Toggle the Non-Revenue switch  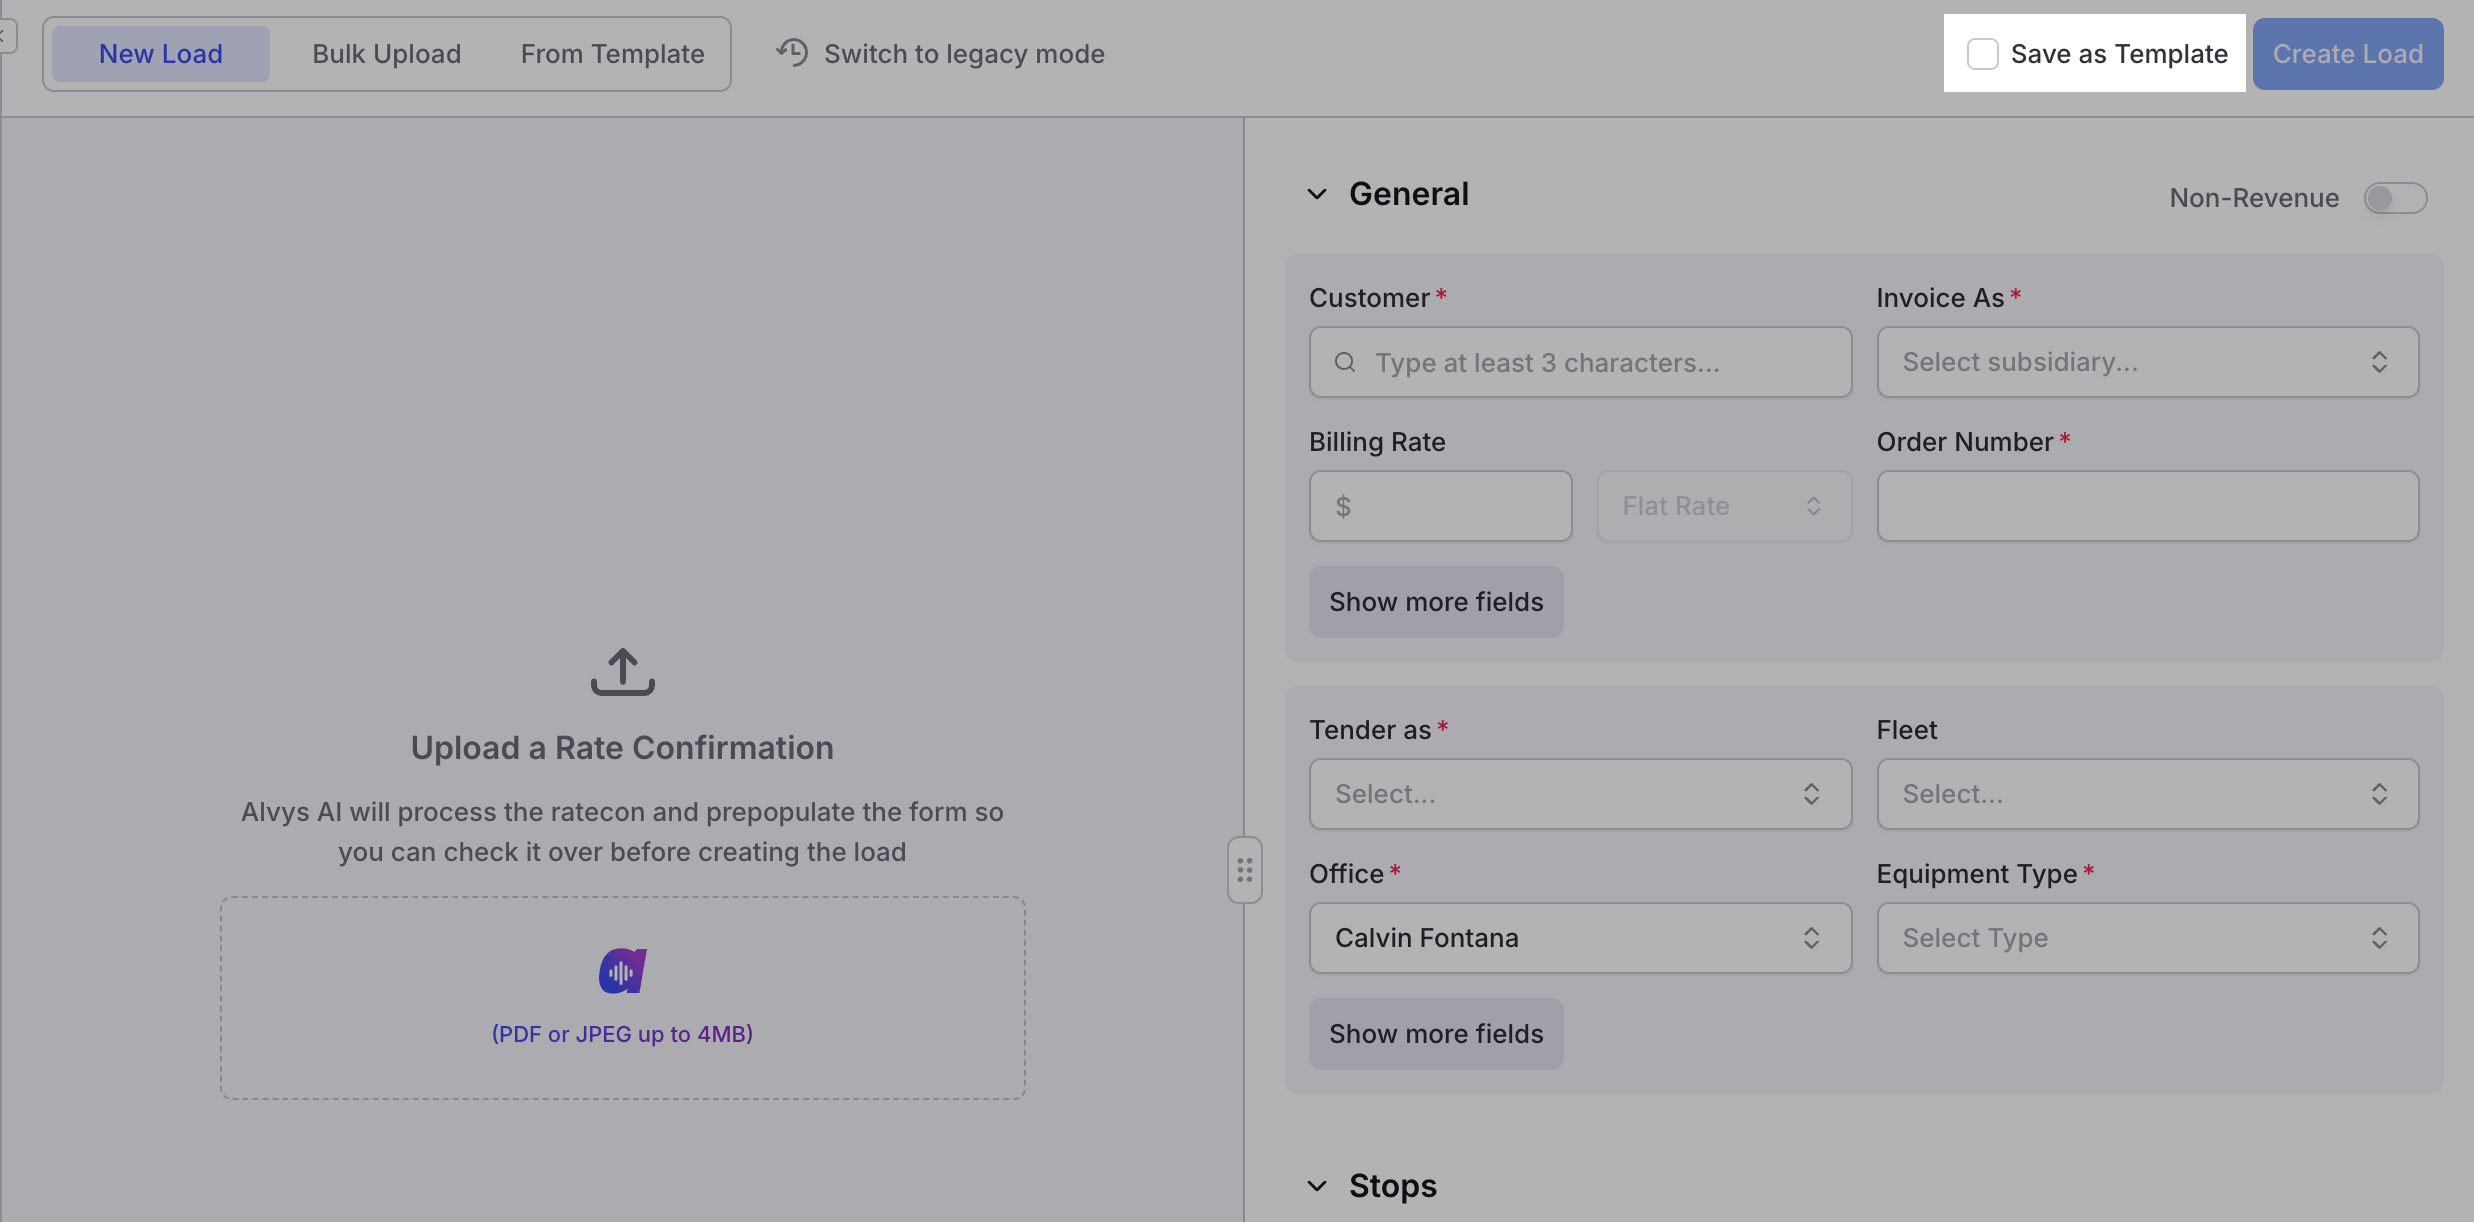[2395, 198]
